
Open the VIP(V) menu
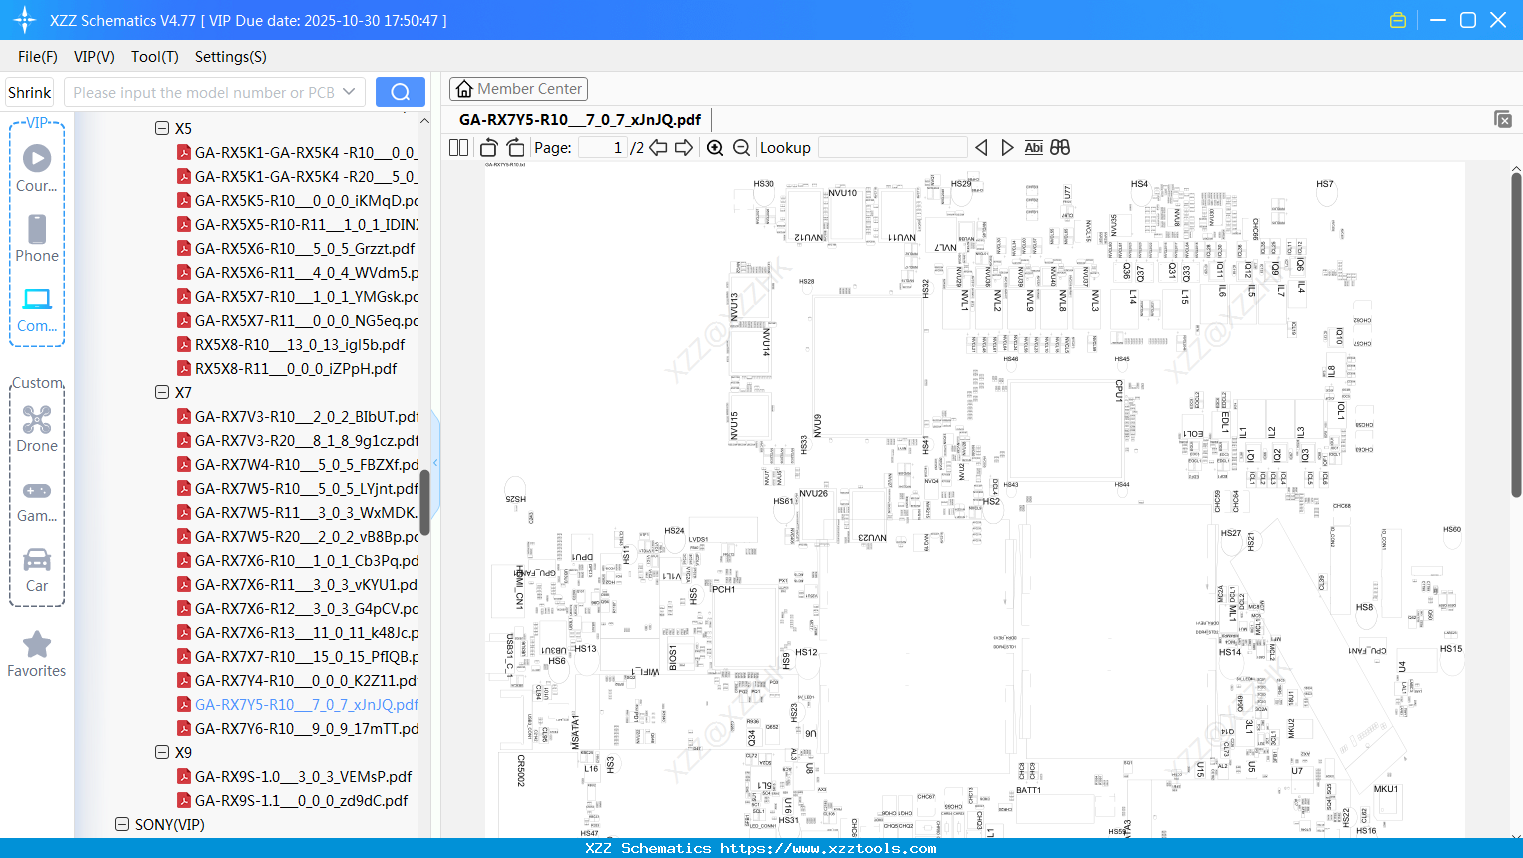[94, 57]
